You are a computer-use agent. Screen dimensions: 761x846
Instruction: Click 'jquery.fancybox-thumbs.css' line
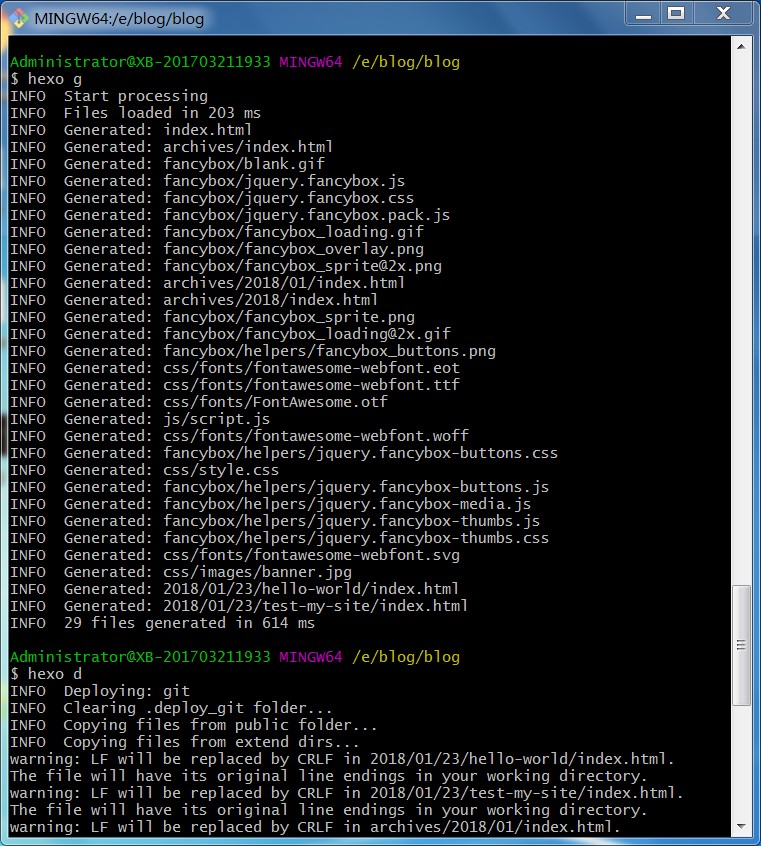click(x=280, y=538)
